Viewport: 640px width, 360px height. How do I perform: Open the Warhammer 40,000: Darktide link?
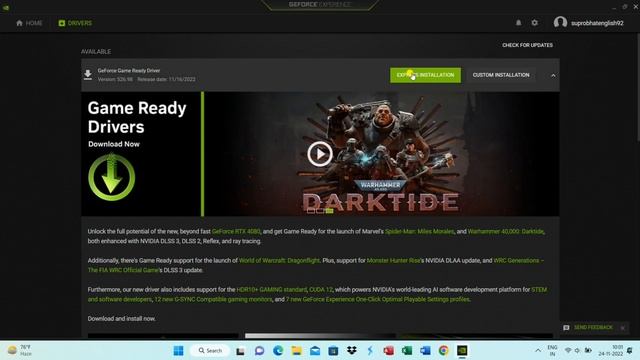tap(505, 231)
